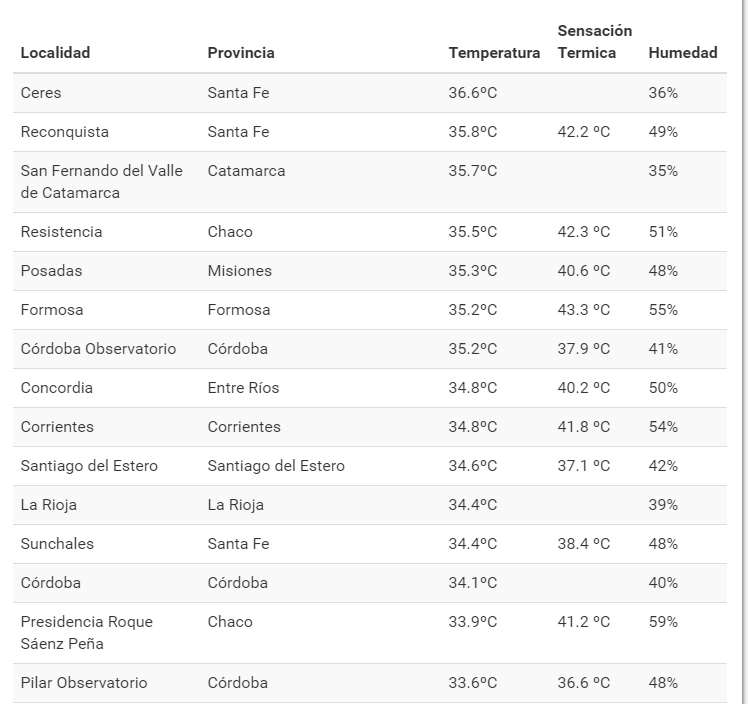Select the Posadas row name
Viewport: 748px width, 704px height.
click(51, 271)
